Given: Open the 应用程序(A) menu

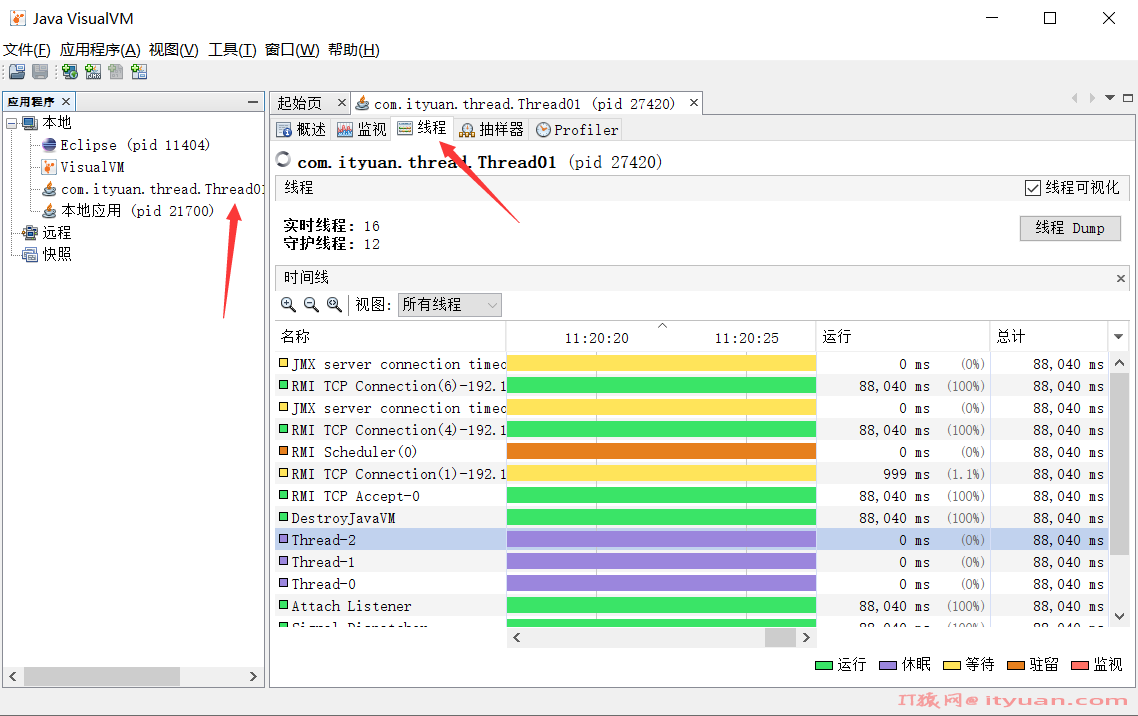Looking at the screenshot, I should pos(100,50).
